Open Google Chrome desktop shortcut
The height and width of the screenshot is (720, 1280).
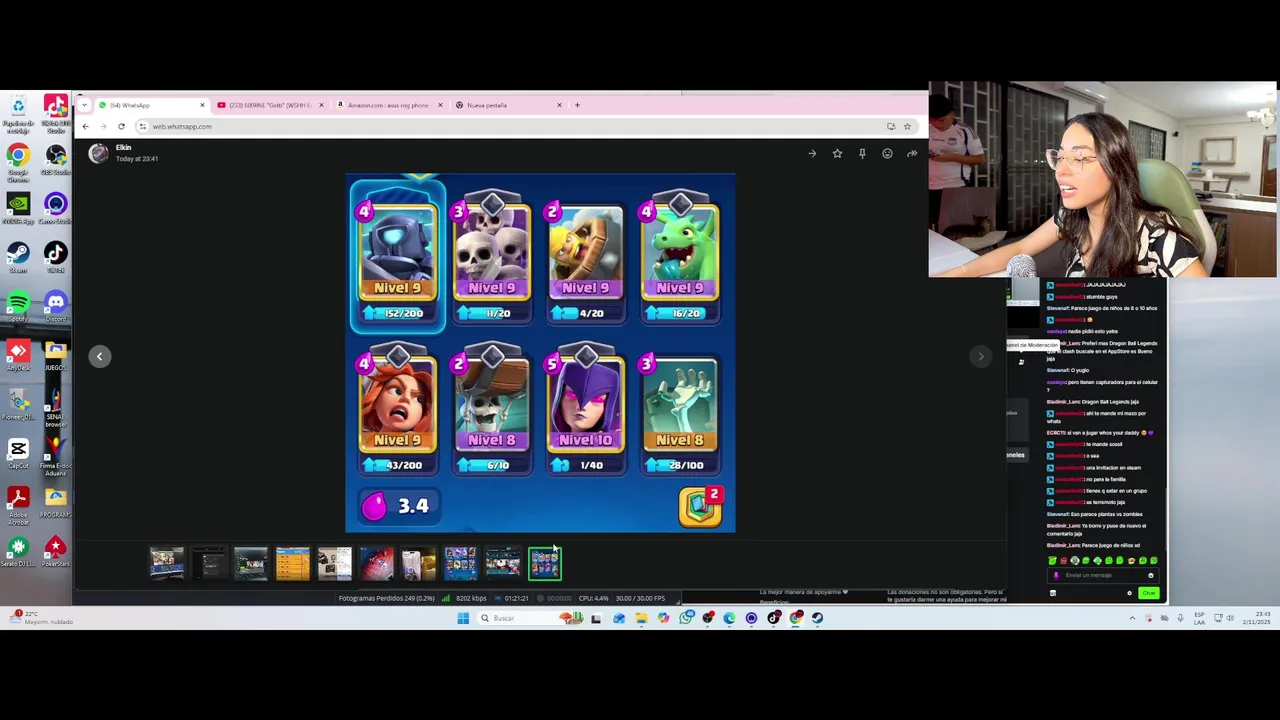[18, 164]
